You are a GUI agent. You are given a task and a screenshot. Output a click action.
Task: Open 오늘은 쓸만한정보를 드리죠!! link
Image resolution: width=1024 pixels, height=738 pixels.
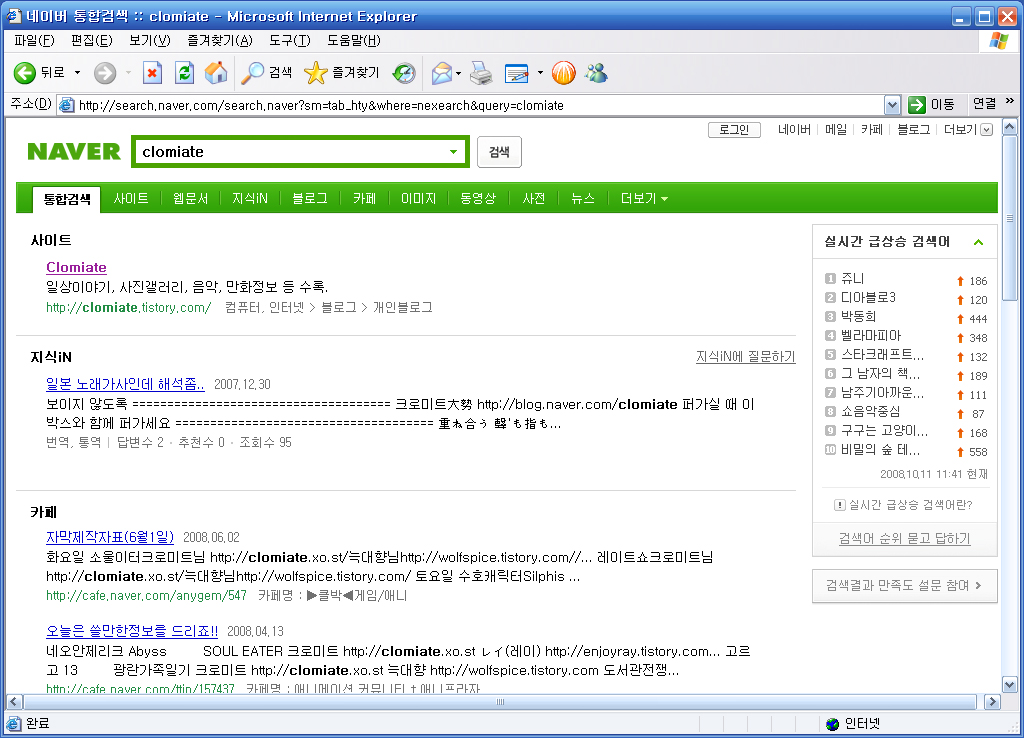(132, 631)
